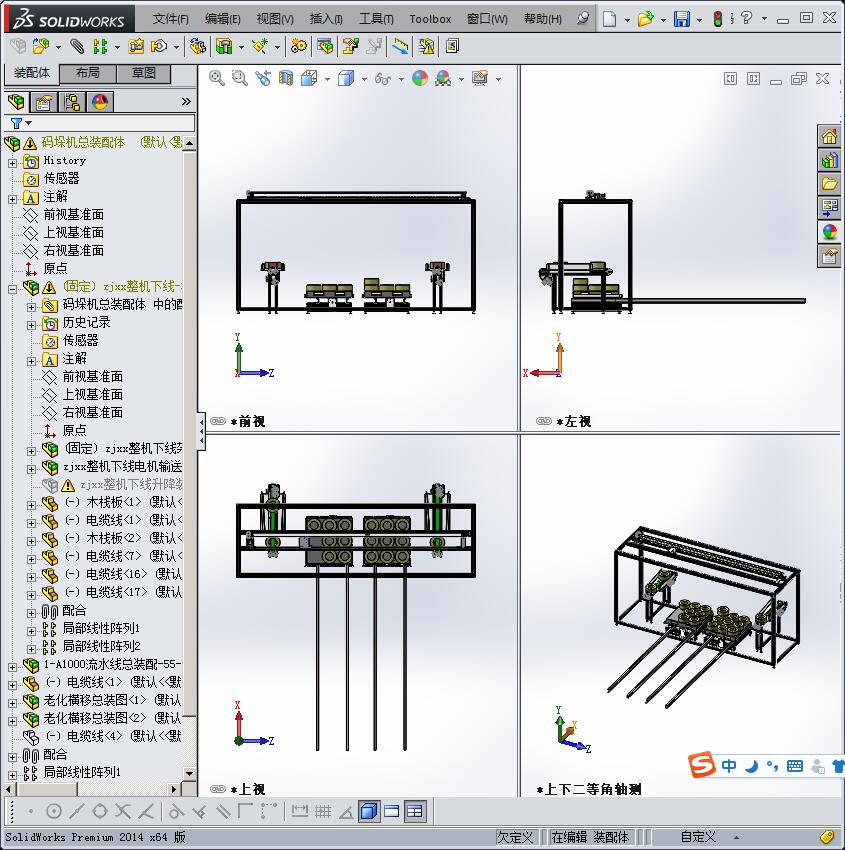Click the Previous View icon
Screen dimensions: 845x850
click(263, 79)
